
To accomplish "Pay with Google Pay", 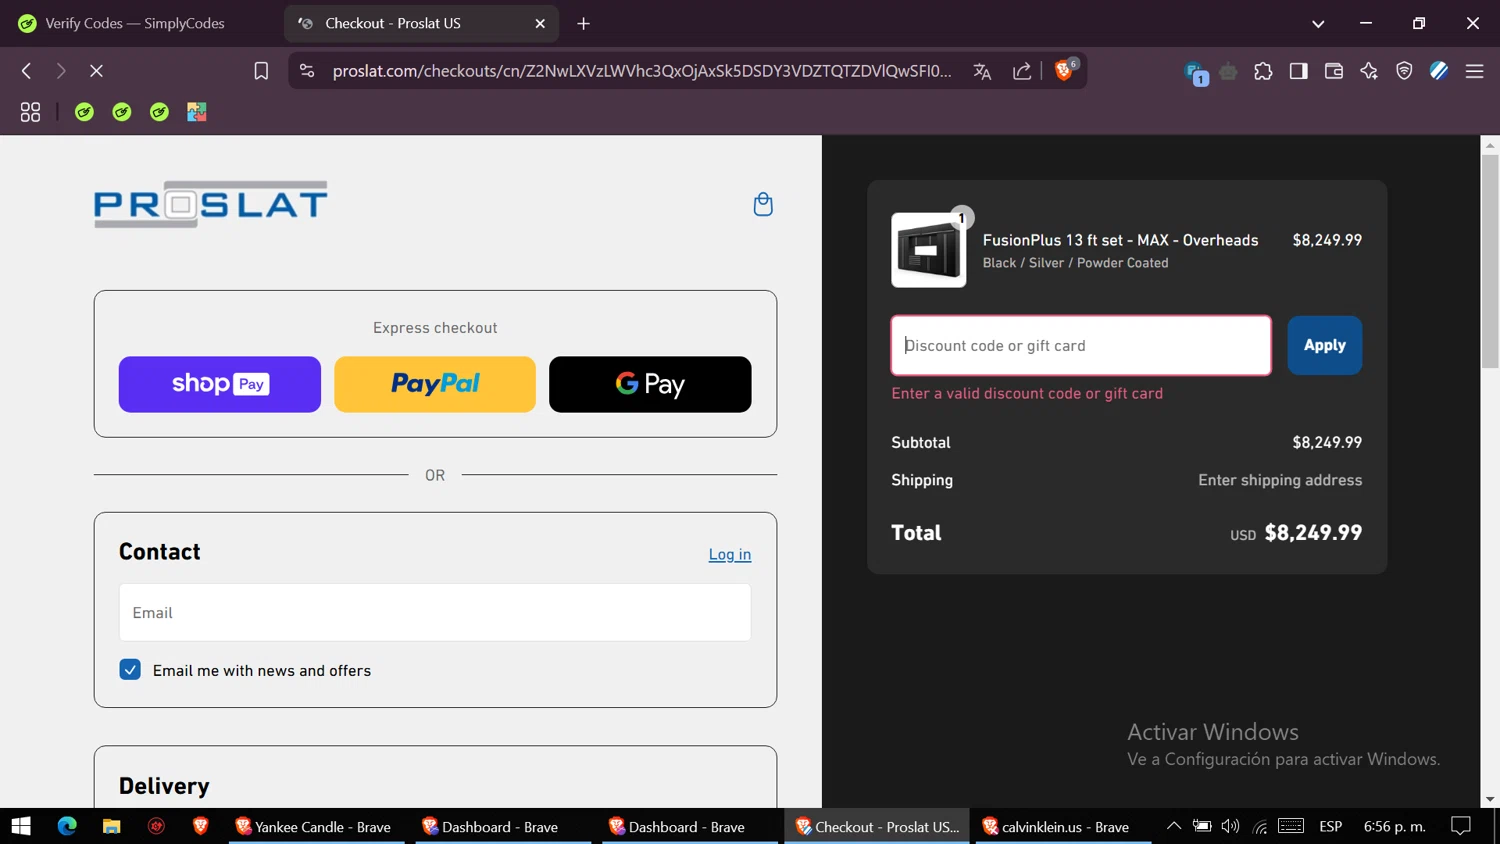I will 650,384.
